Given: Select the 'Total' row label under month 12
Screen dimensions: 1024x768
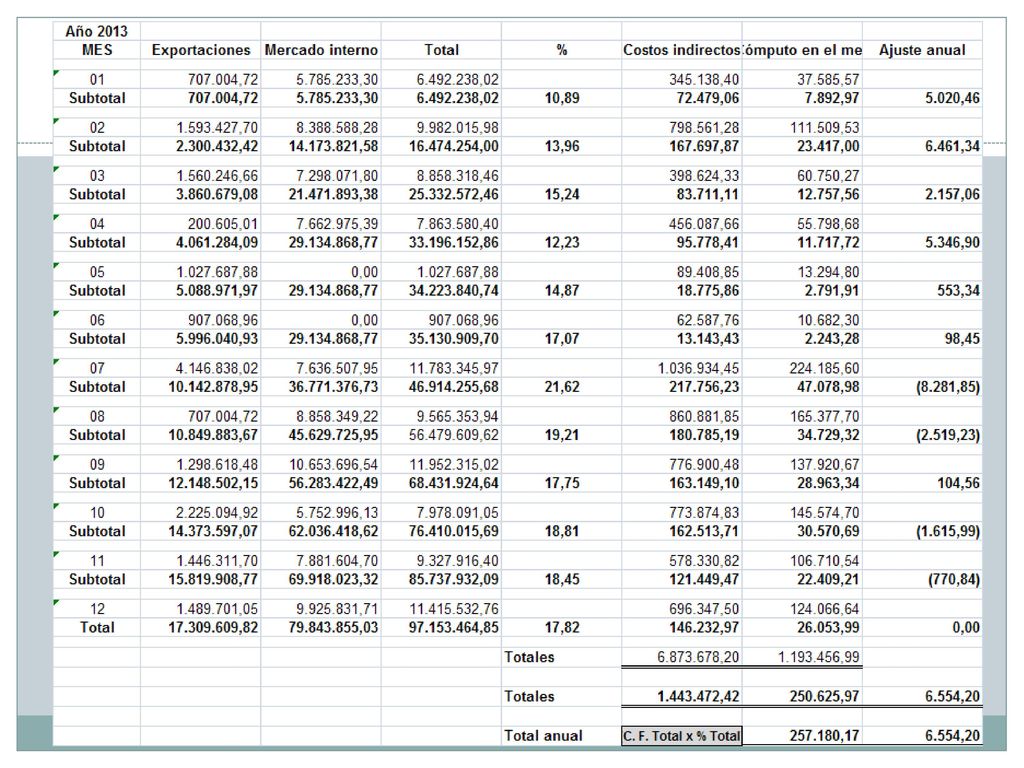Looking at the screenshot, I should 97,628.
